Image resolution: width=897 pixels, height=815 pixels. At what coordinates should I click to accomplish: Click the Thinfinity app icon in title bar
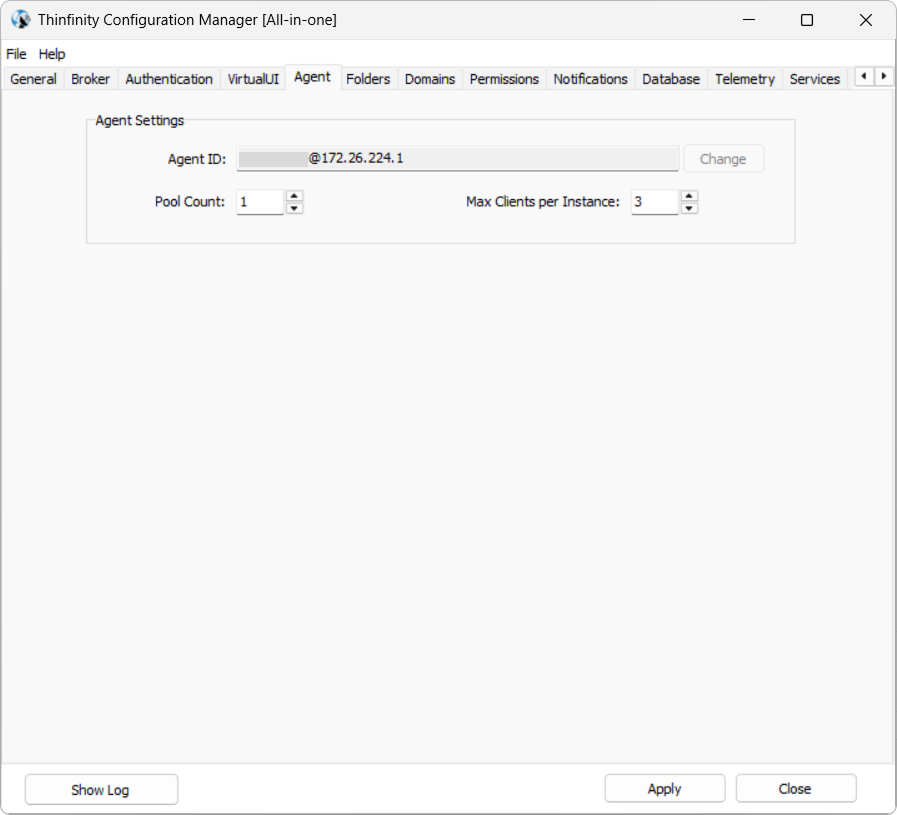tap(20, 20)
